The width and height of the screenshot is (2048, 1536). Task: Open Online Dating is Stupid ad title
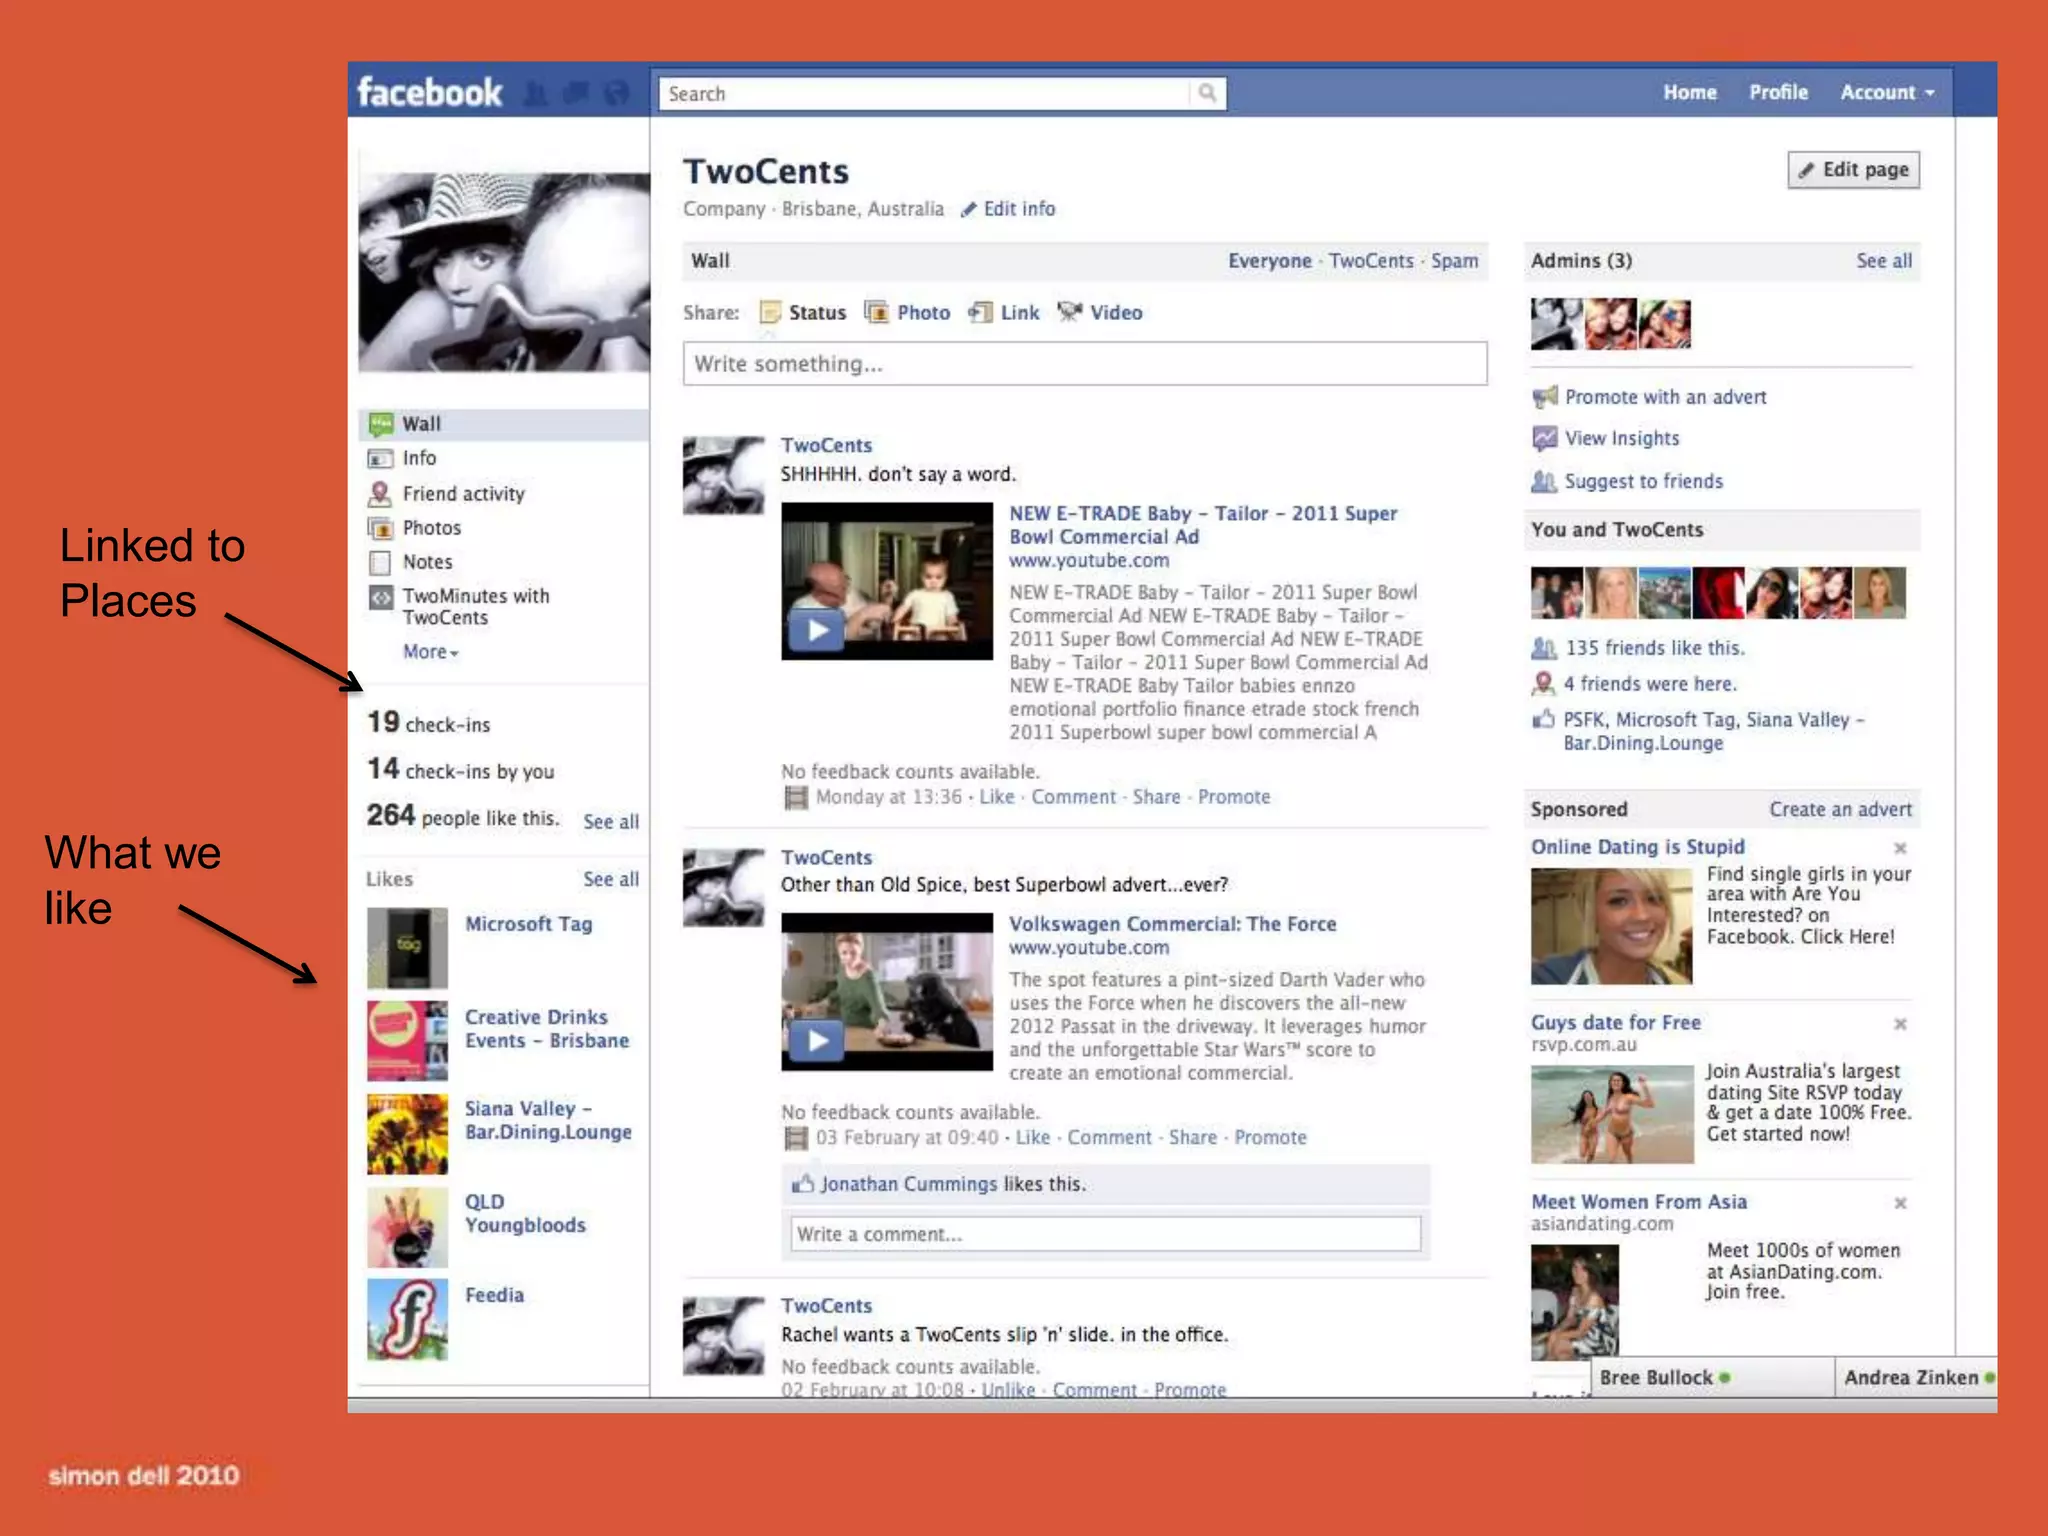pyautogui.click(x=1637, y=847)
